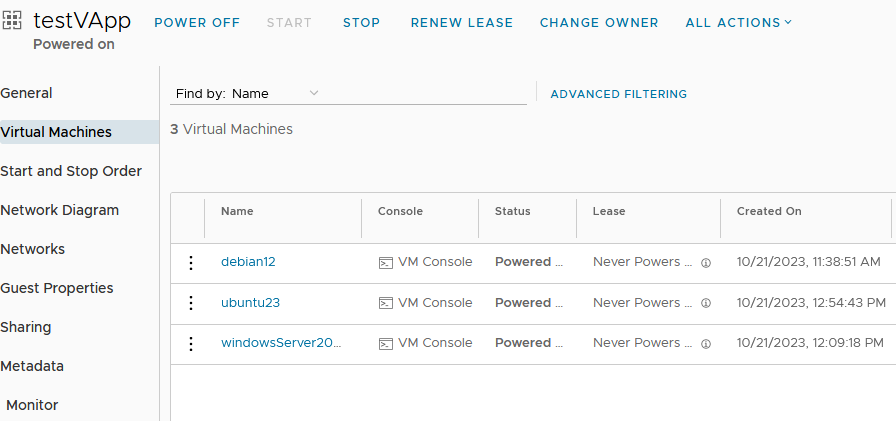Click the Power Off button
The height and width of the screenshot is (421, 896).
tap(197, 23)
